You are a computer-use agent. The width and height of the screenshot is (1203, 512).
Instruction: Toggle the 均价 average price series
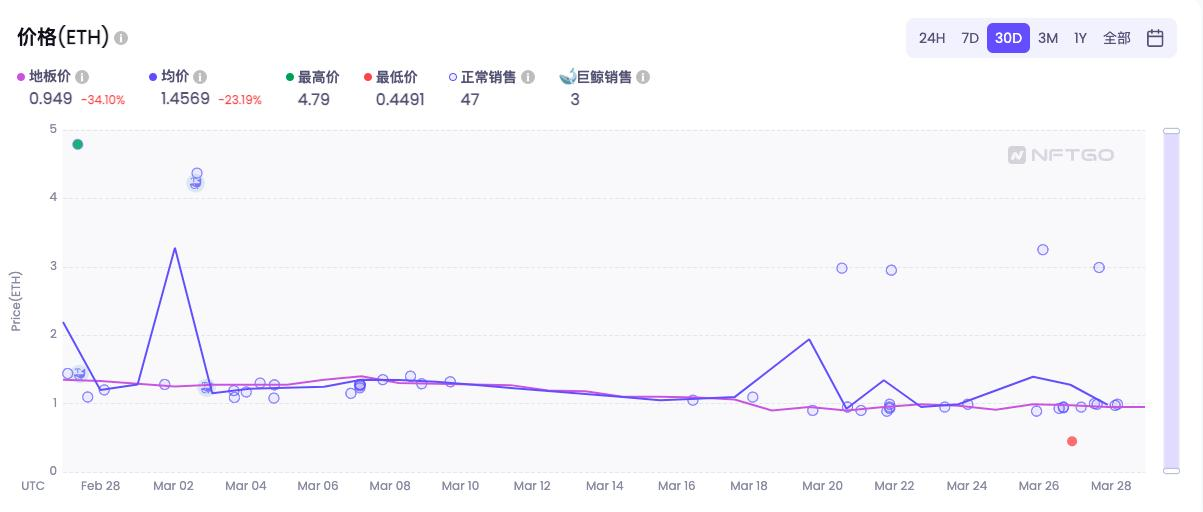coord(169,77)
